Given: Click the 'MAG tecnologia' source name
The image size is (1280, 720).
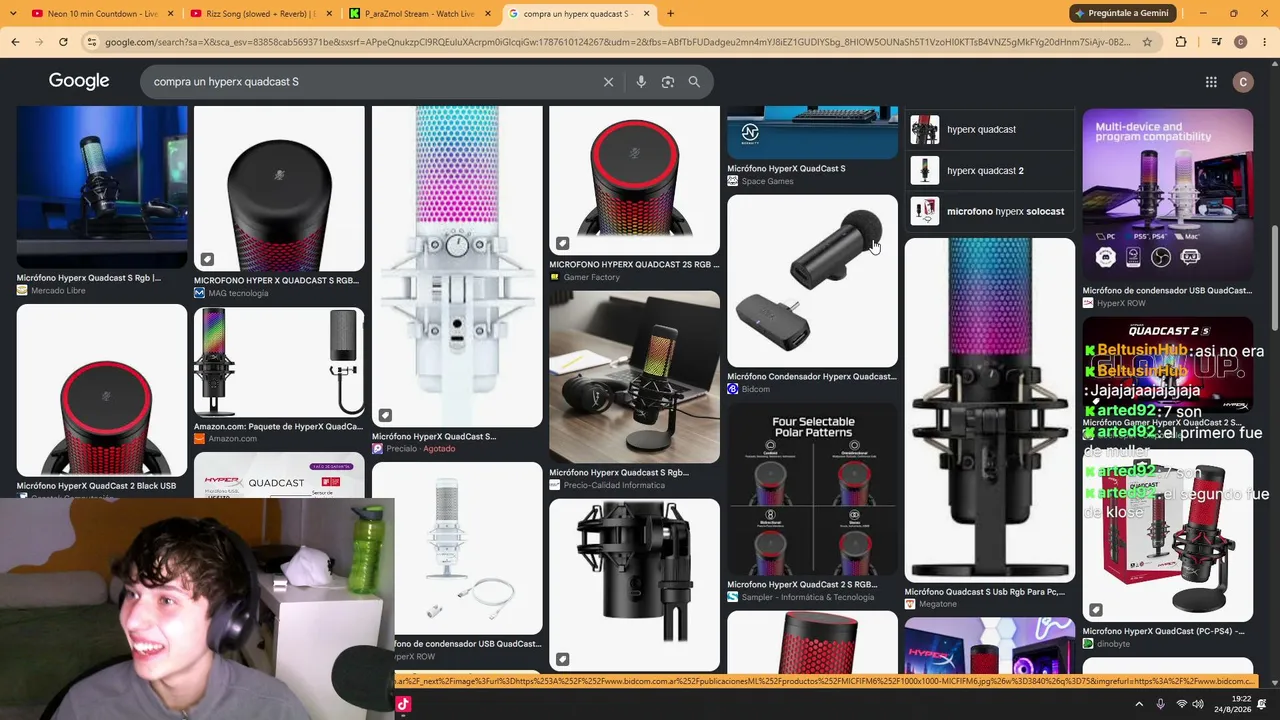Looking at the screenshot, I should [238, 294].
